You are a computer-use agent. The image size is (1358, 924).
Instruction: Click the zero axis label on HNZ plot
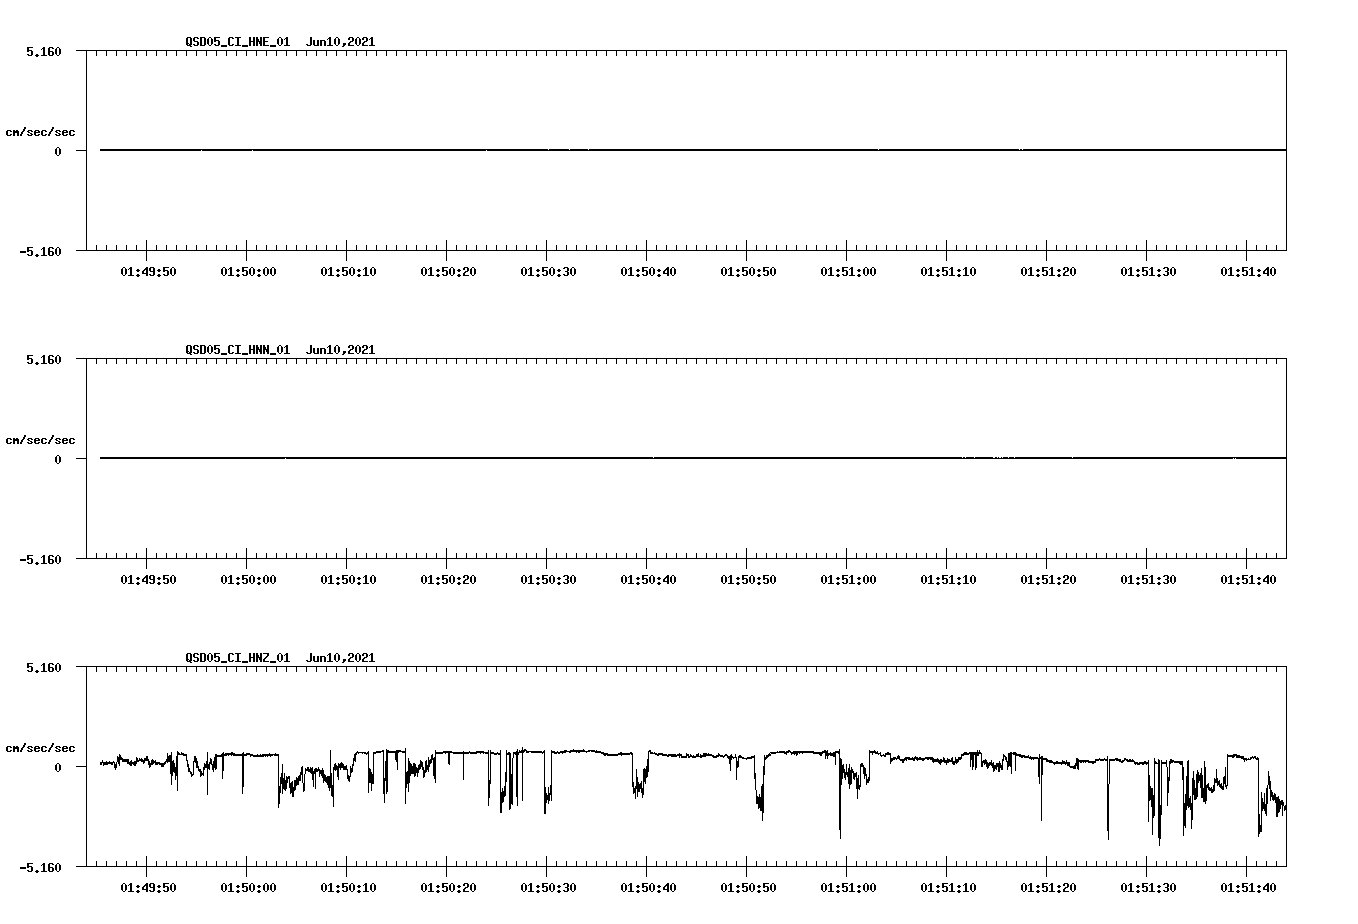58,767
